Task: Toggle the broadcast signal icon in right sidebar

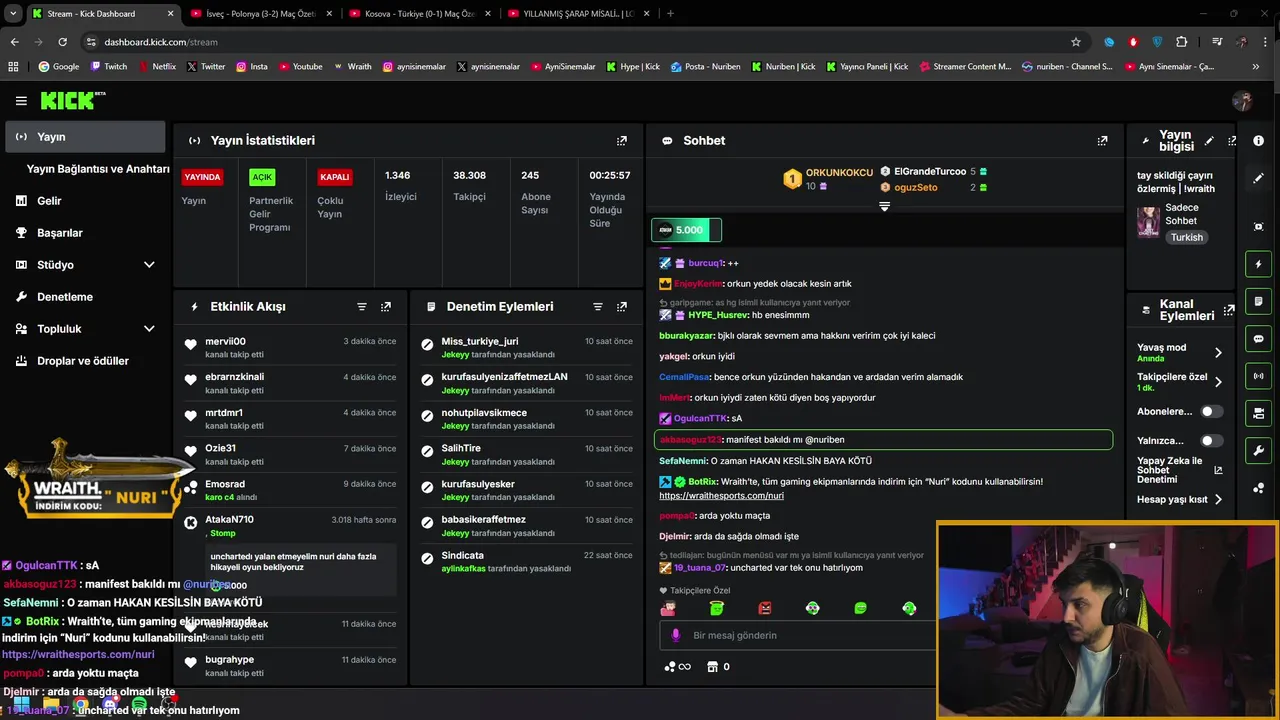Action: point(1259,376)
